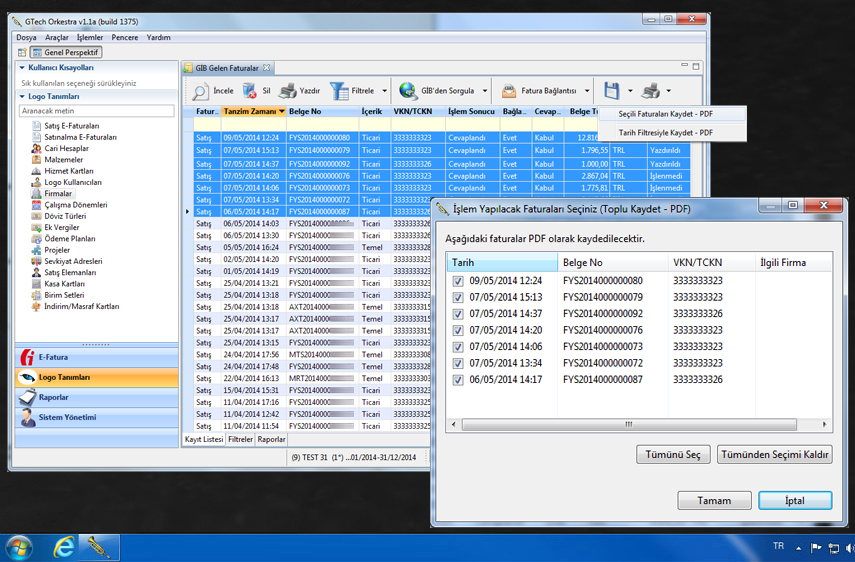This screenshot has height=562, width=855.
Task: Click the İncele magnifier icon
Action: point(200,91)
